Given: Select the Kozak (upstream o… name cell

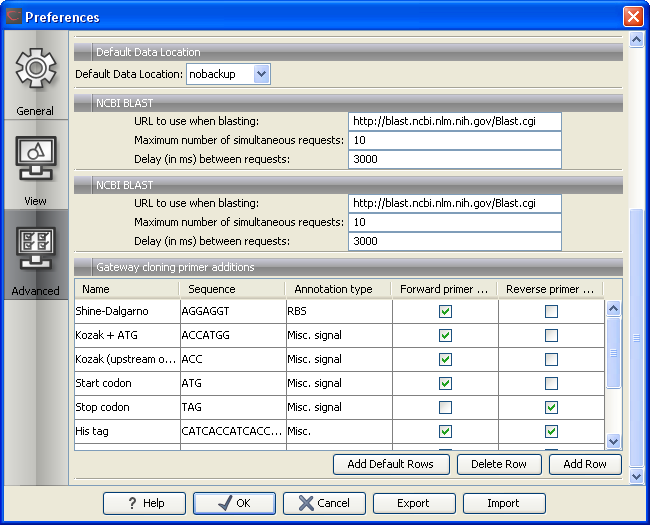Looking at the screenshot, I should click(x=127, y=360).
